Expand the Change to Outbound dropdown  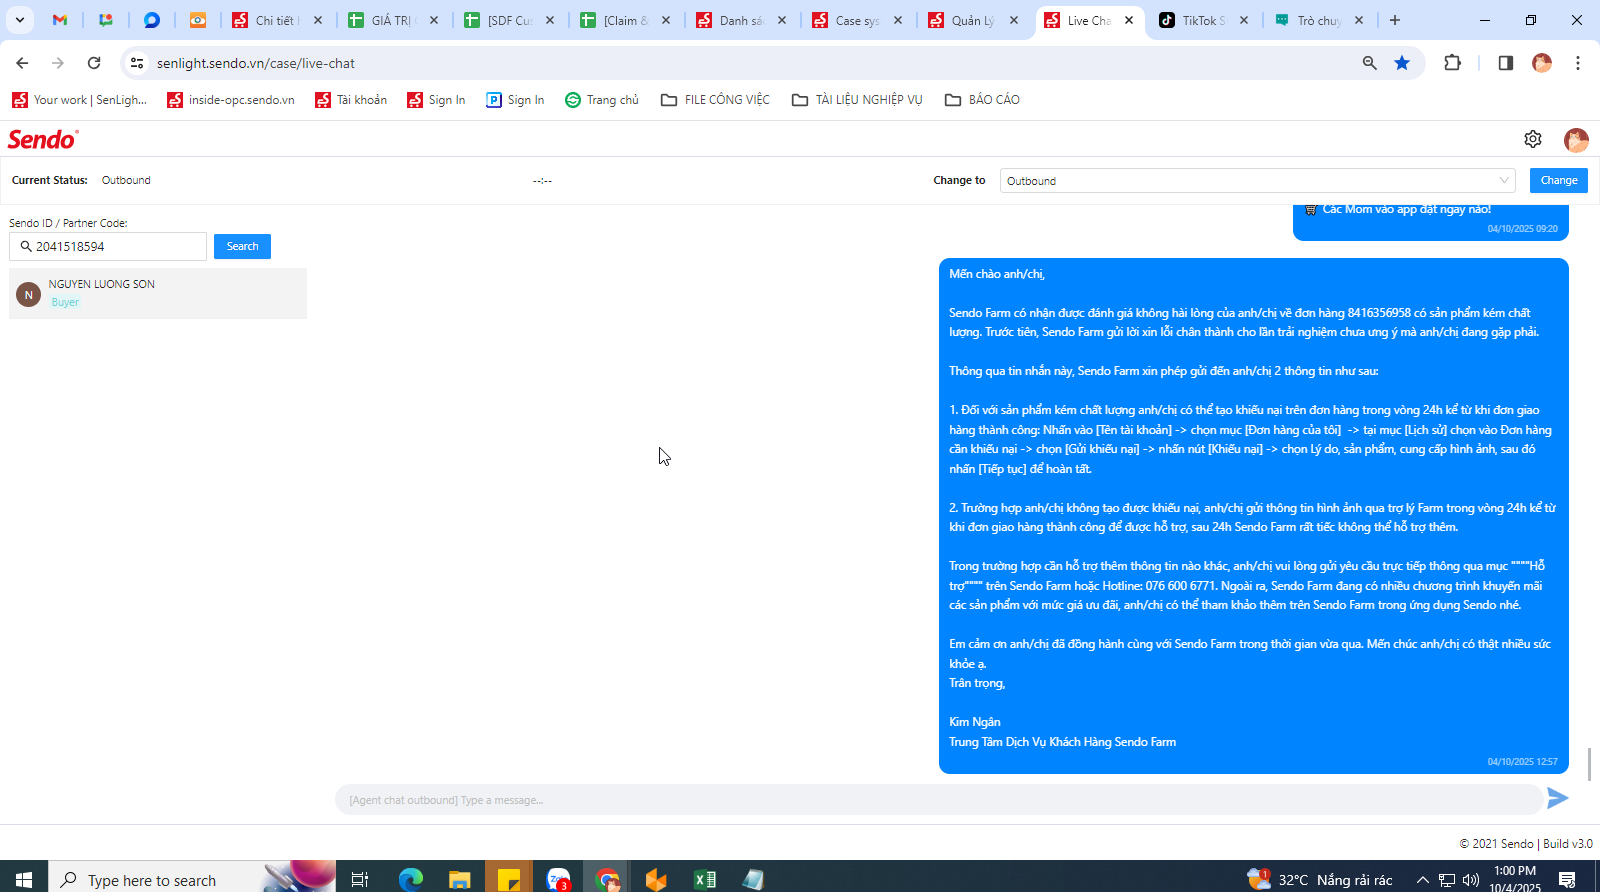tap(1257, 181)
